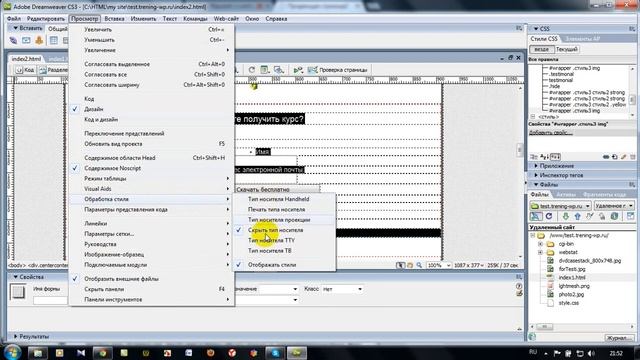The image size is (640, 360).
Task: Click the Skype icon in taskbar
Action: [x=275, y=353]
